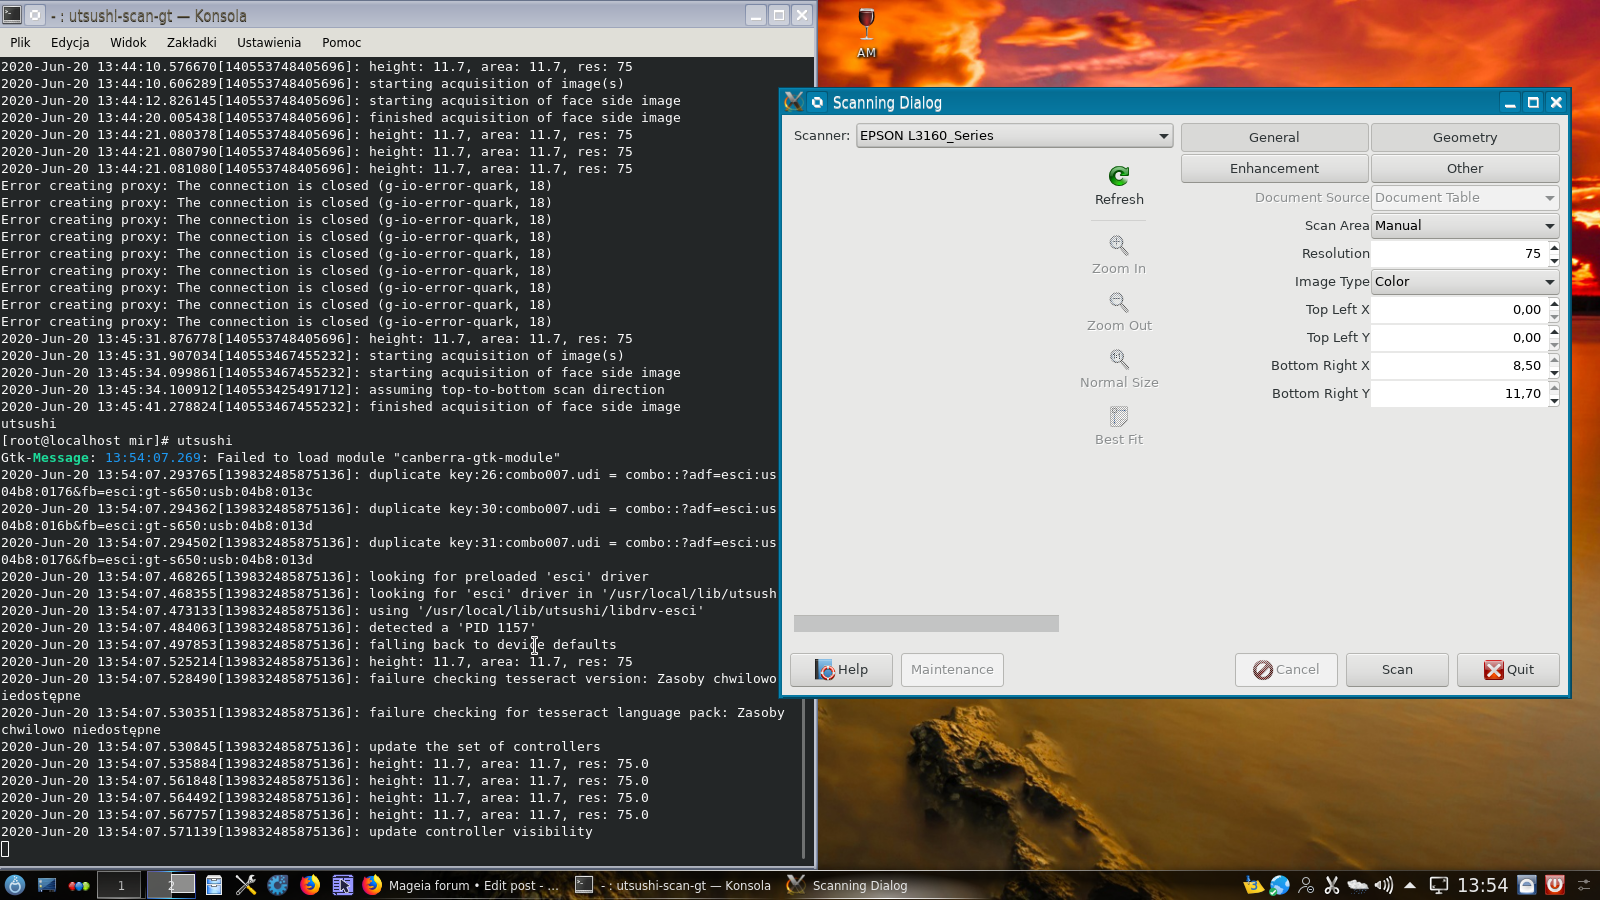Decrease Top Left X with down stepper
Image resolution: width=1600 pixels, height=900 pixels.
(1554, 316)
